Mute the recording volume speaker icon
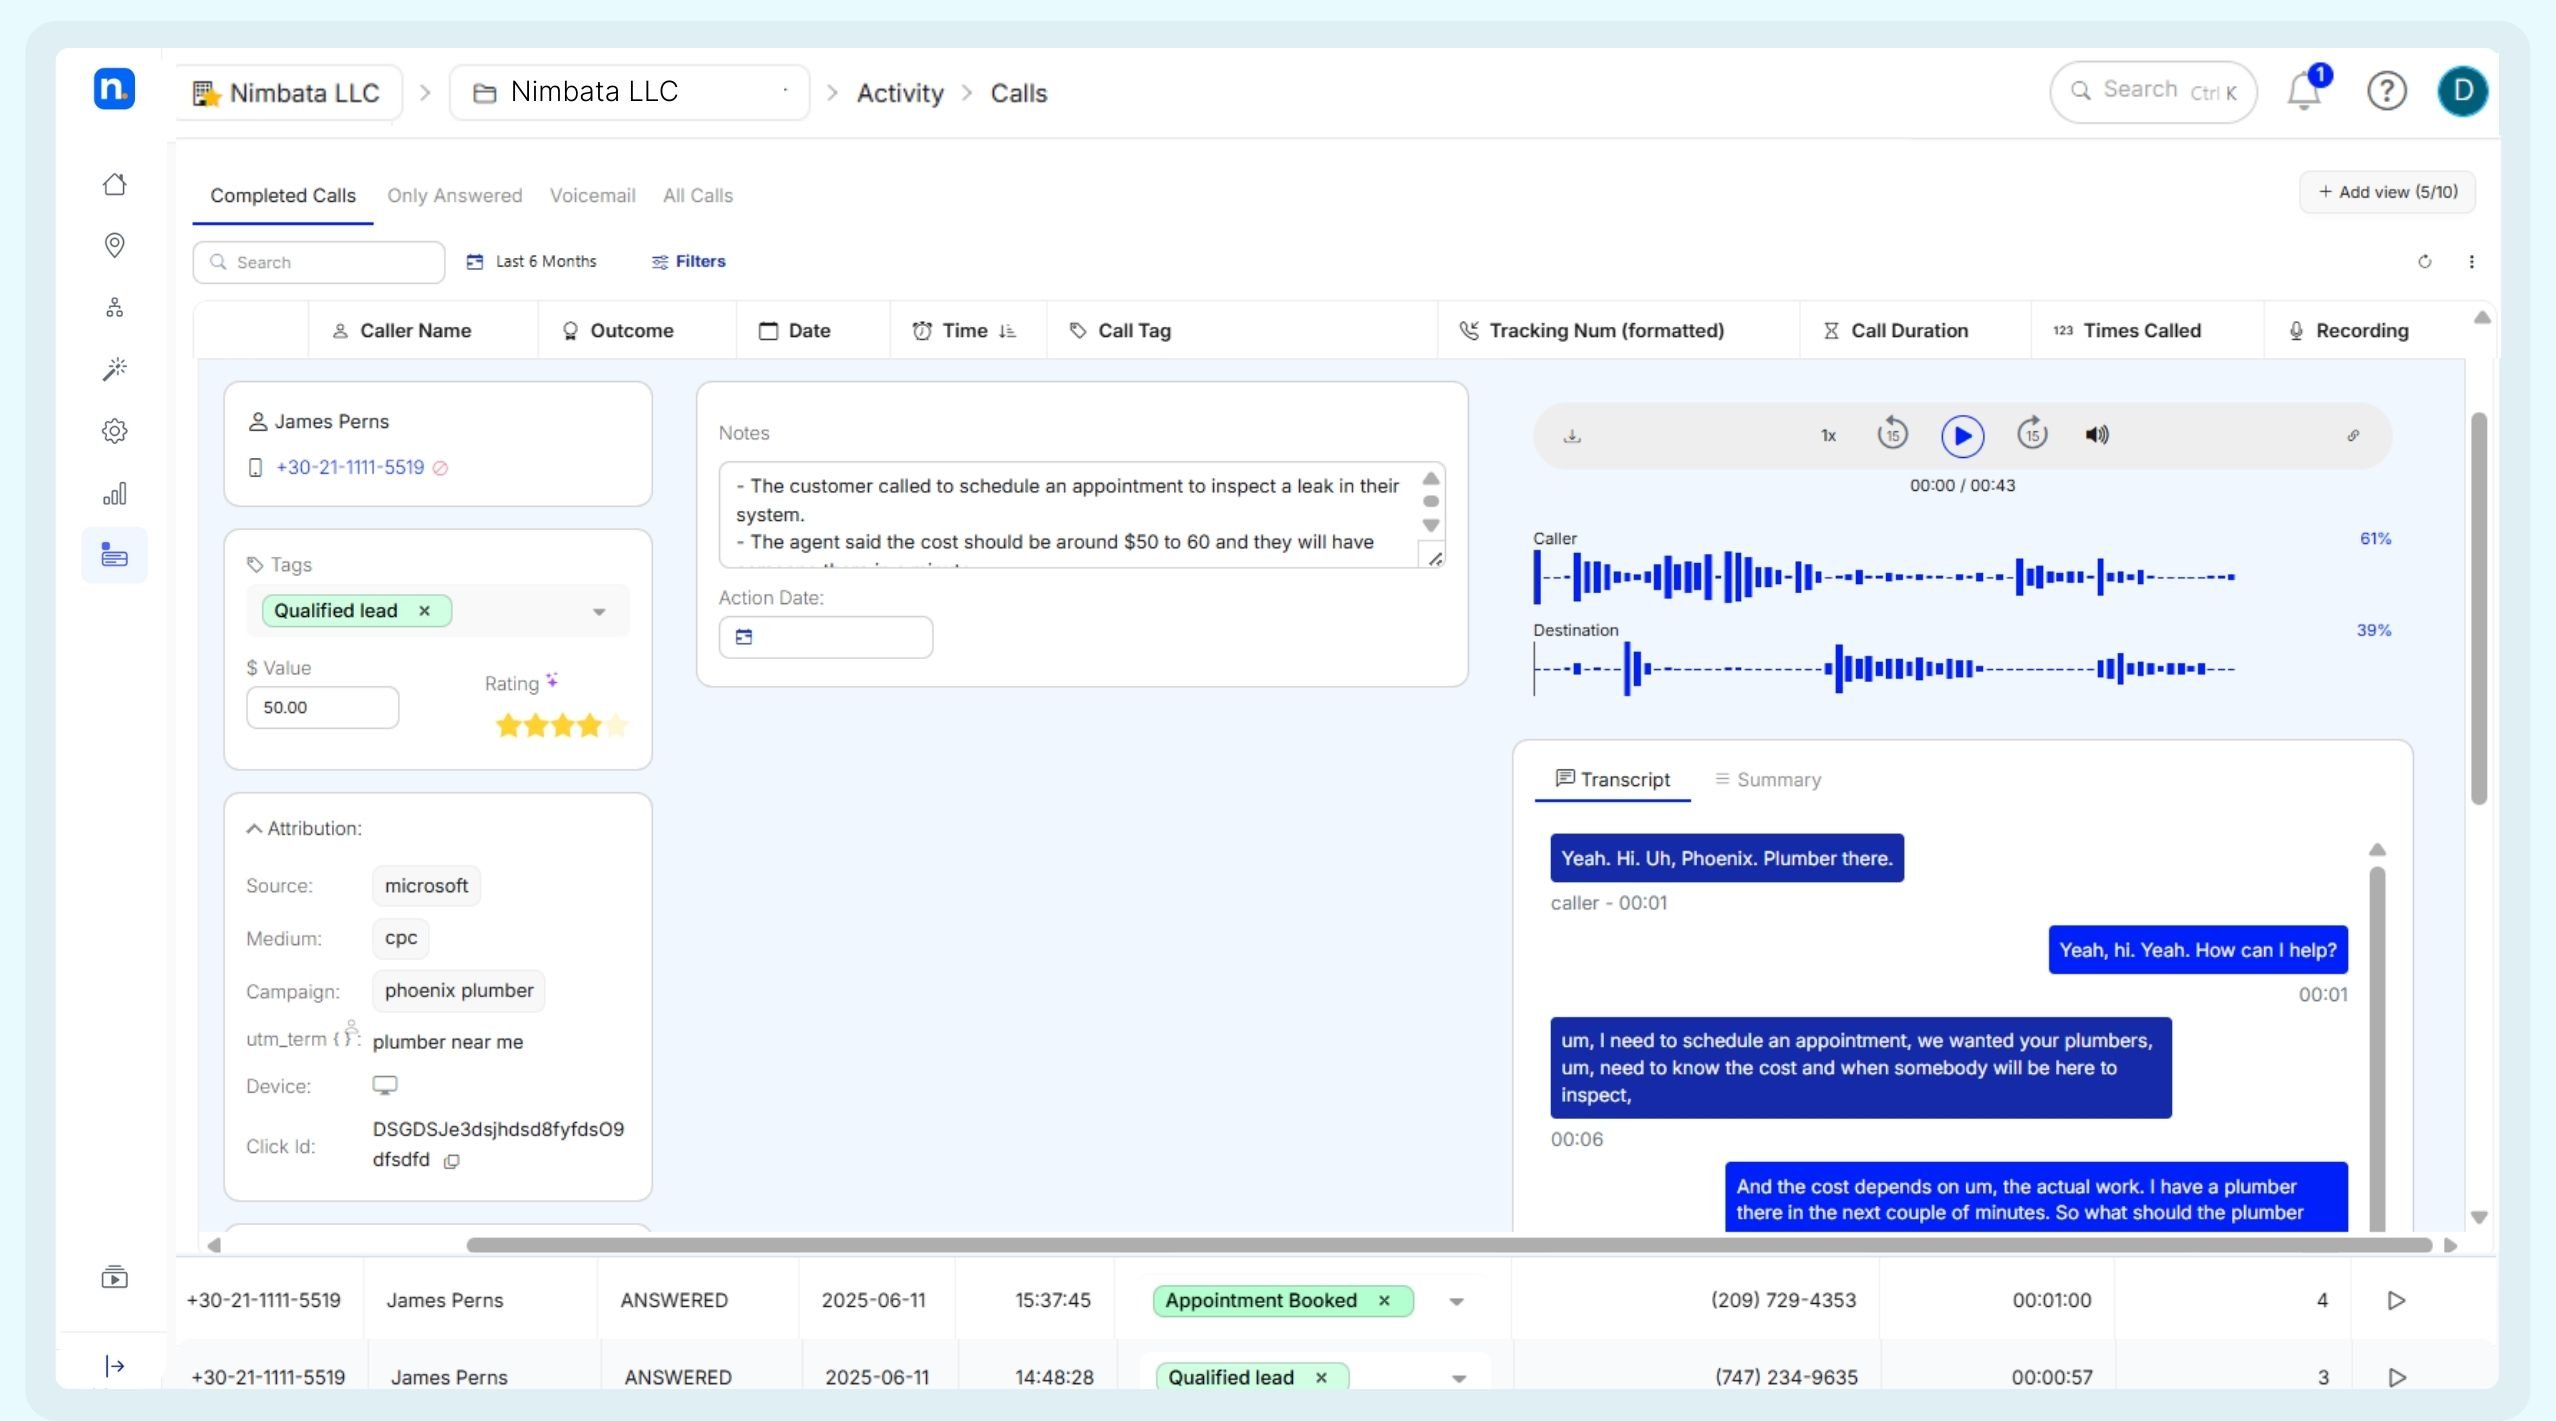Screen dimensions: 2556x1421 pyautogui.click(x=2097, y=435)
